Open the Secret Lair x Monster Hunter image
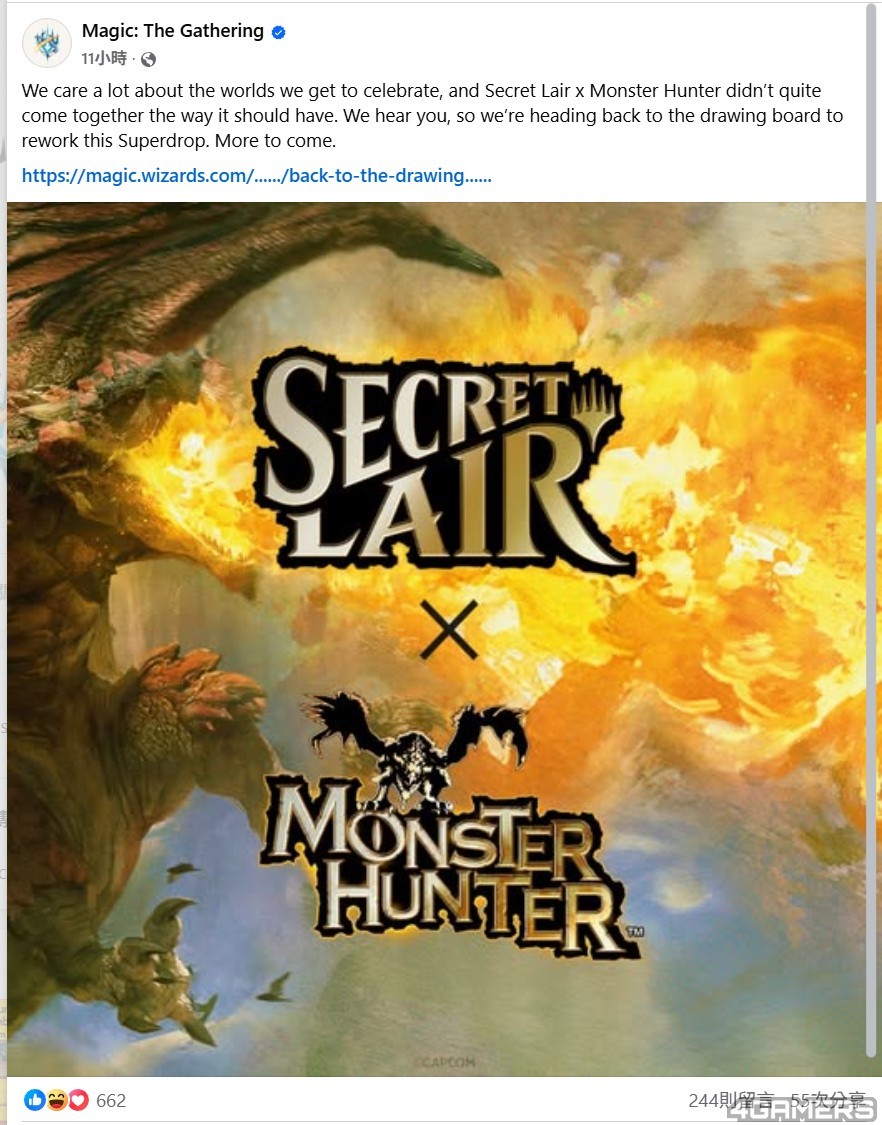This screenshot has width=882, height=1125. coord(436,639)
